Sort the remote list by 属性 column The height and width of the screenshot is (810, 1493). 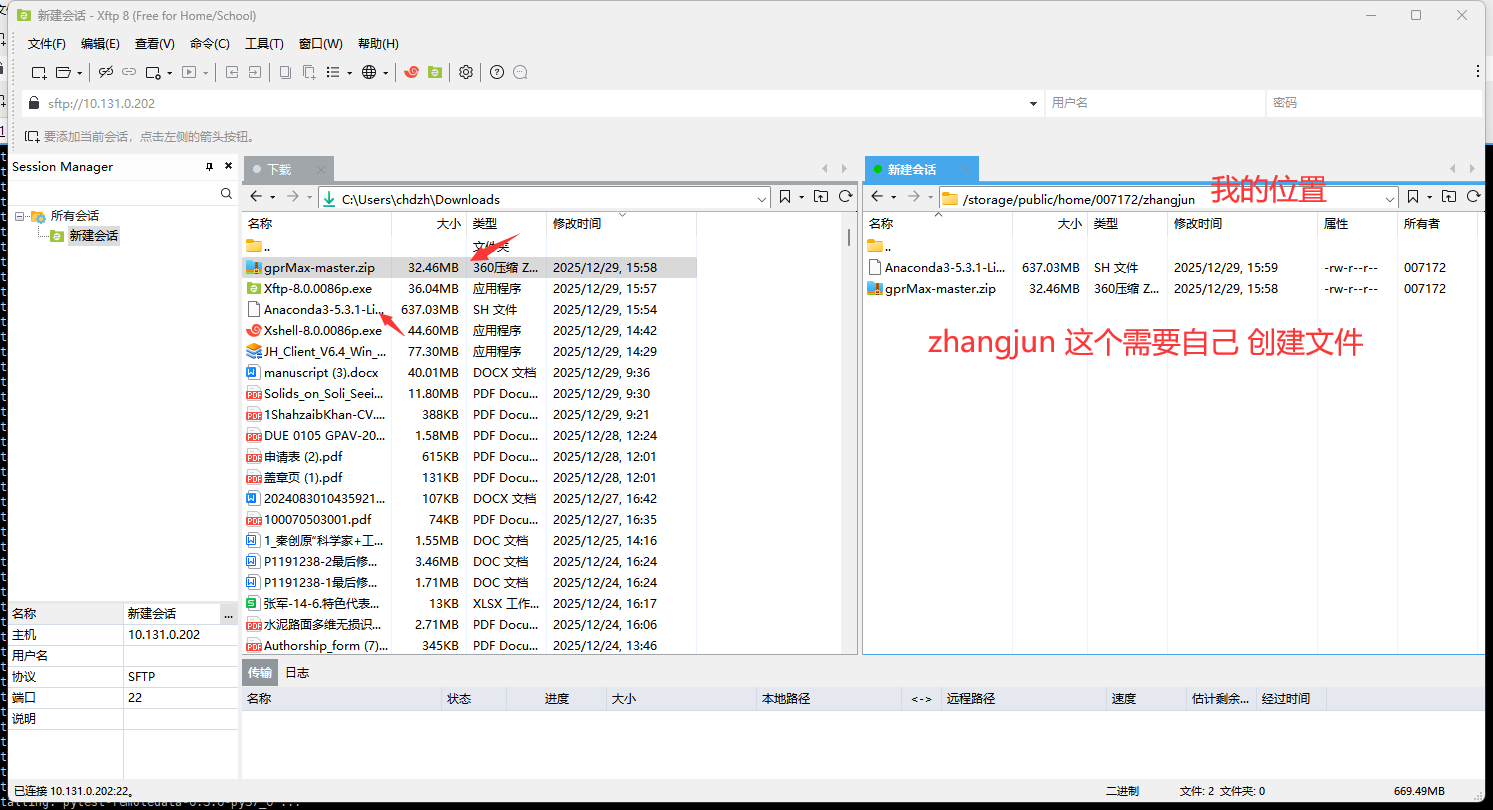(x=1357, y=224)
